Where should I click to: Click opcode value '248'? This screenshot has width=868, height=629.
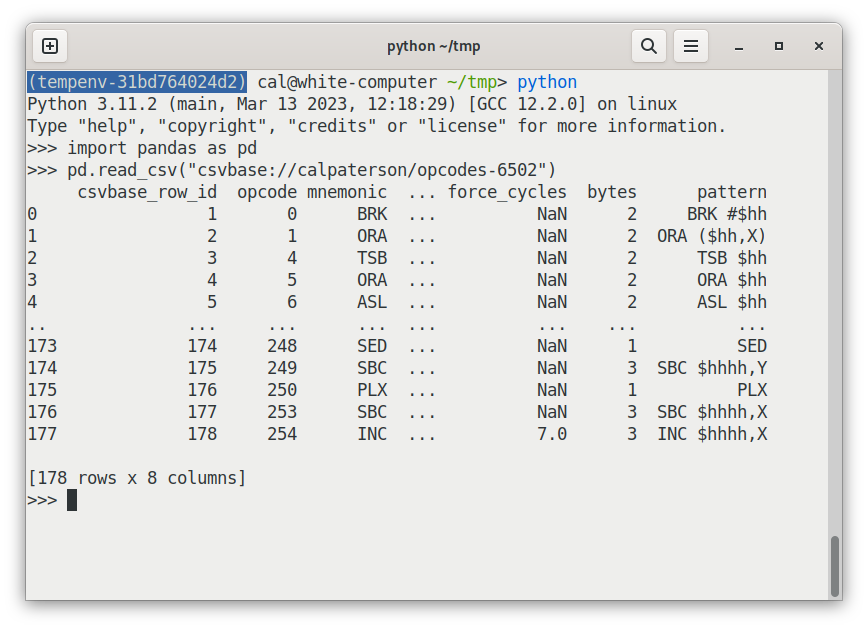pos(282,346)
